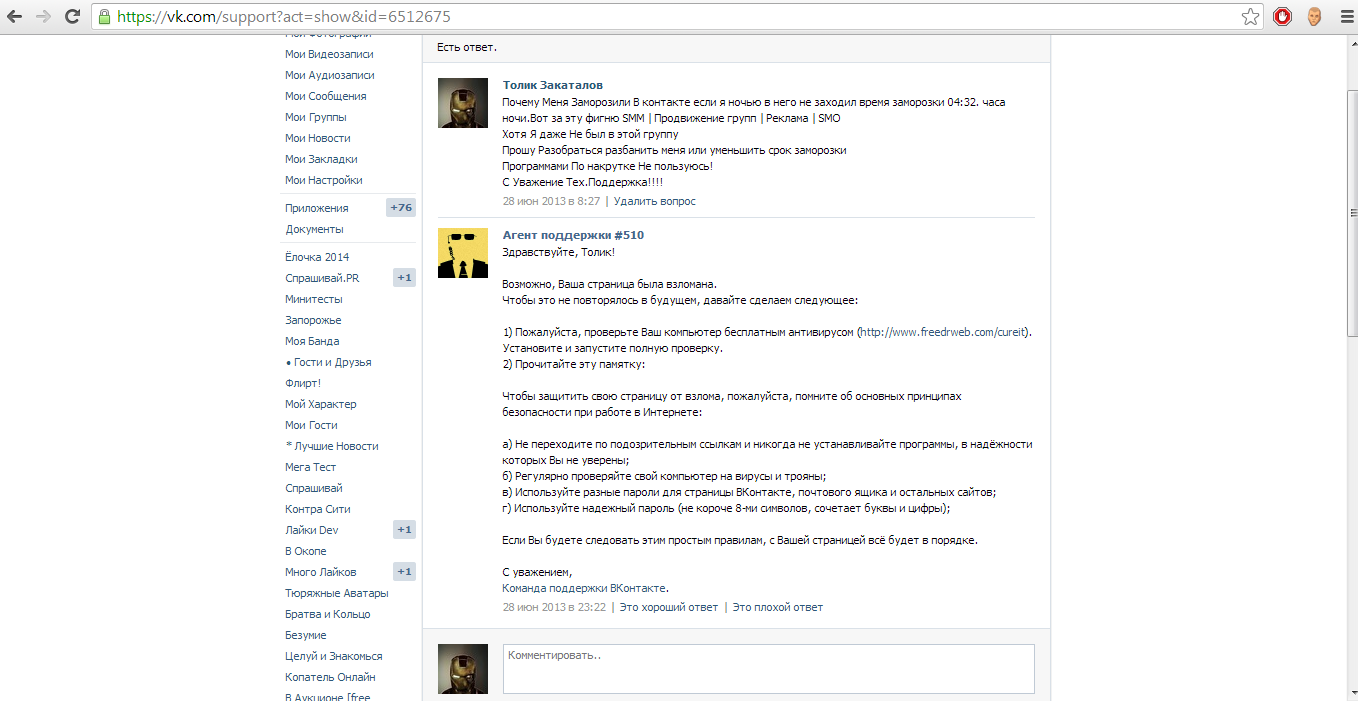The width and height of the screenshot is (1358, 701).
Task: Open the Моя Банда app link
Action: click(312, 341)
